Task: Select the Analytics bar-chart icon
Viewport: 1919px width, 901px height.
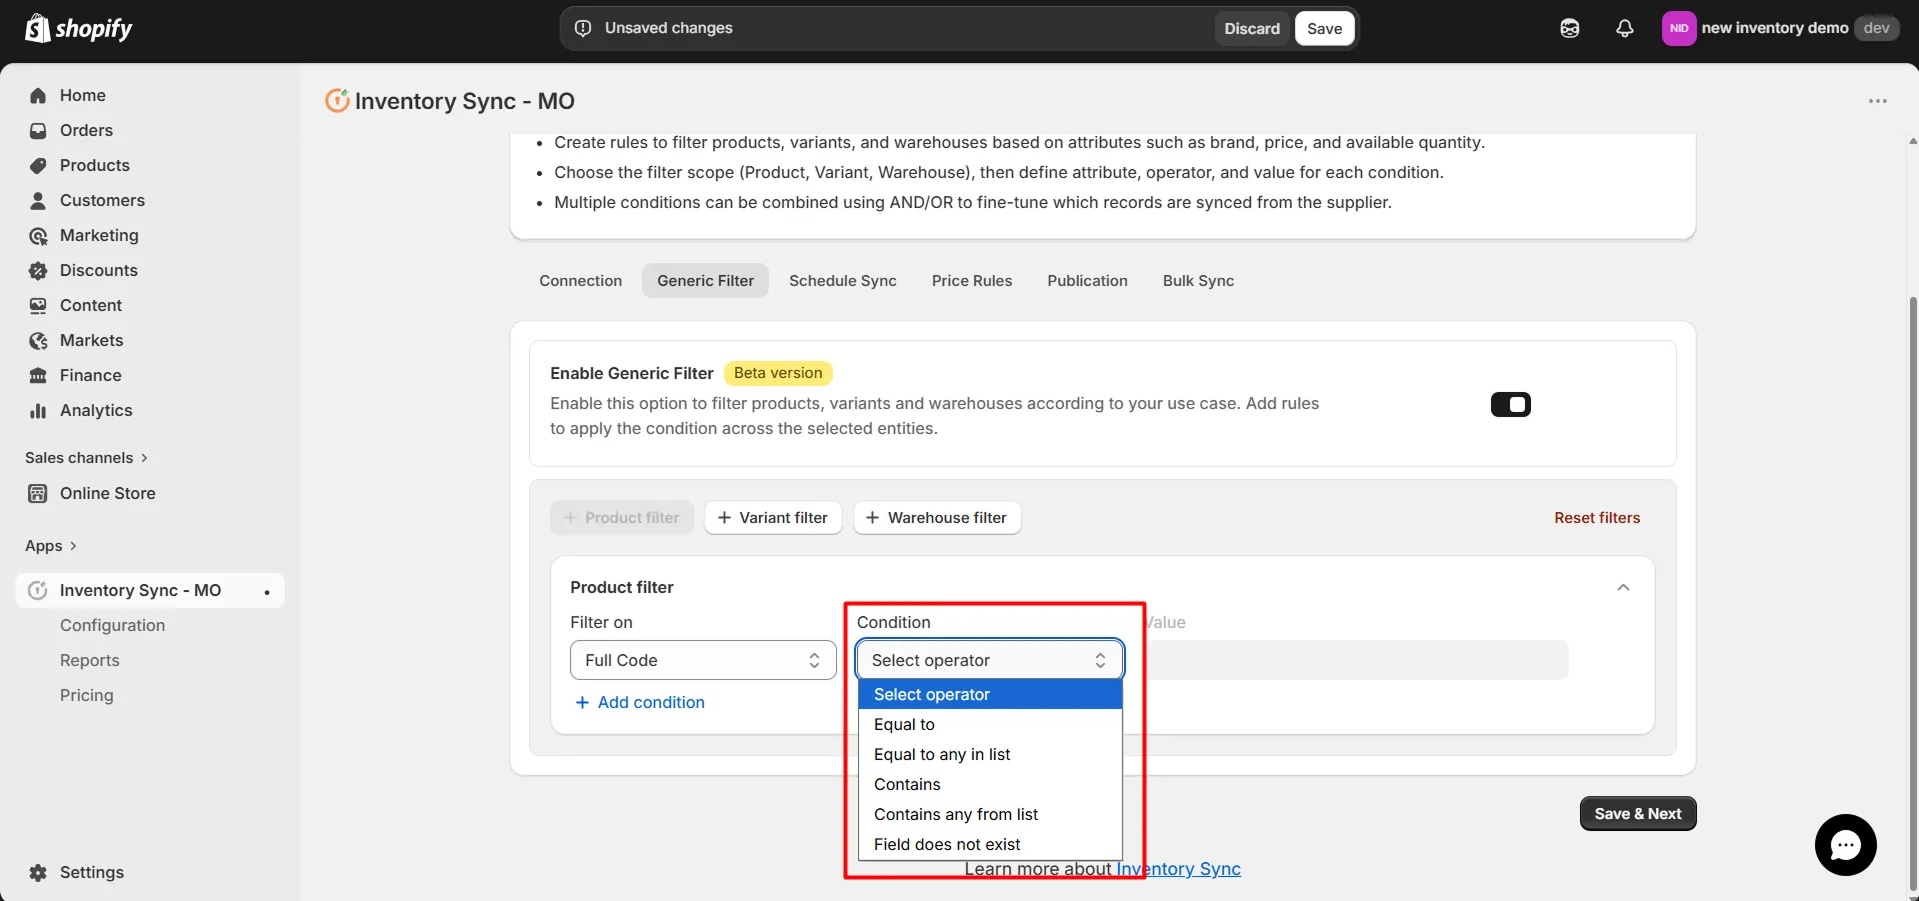Action: pos(37,411)
